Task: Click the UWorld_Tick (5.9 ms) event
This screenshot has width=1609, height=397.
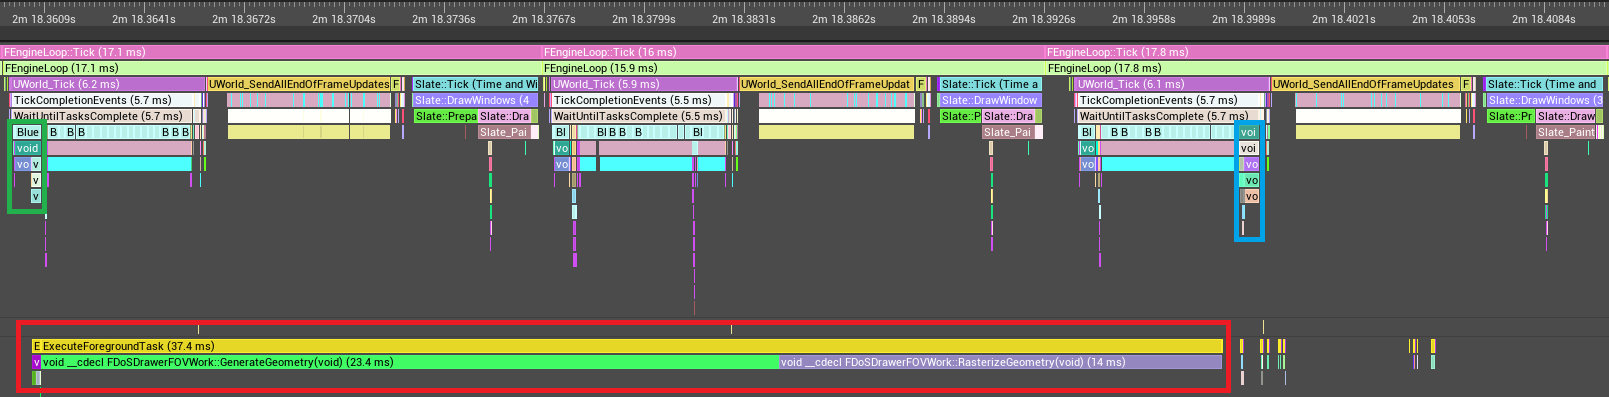Action: [644, 84]
